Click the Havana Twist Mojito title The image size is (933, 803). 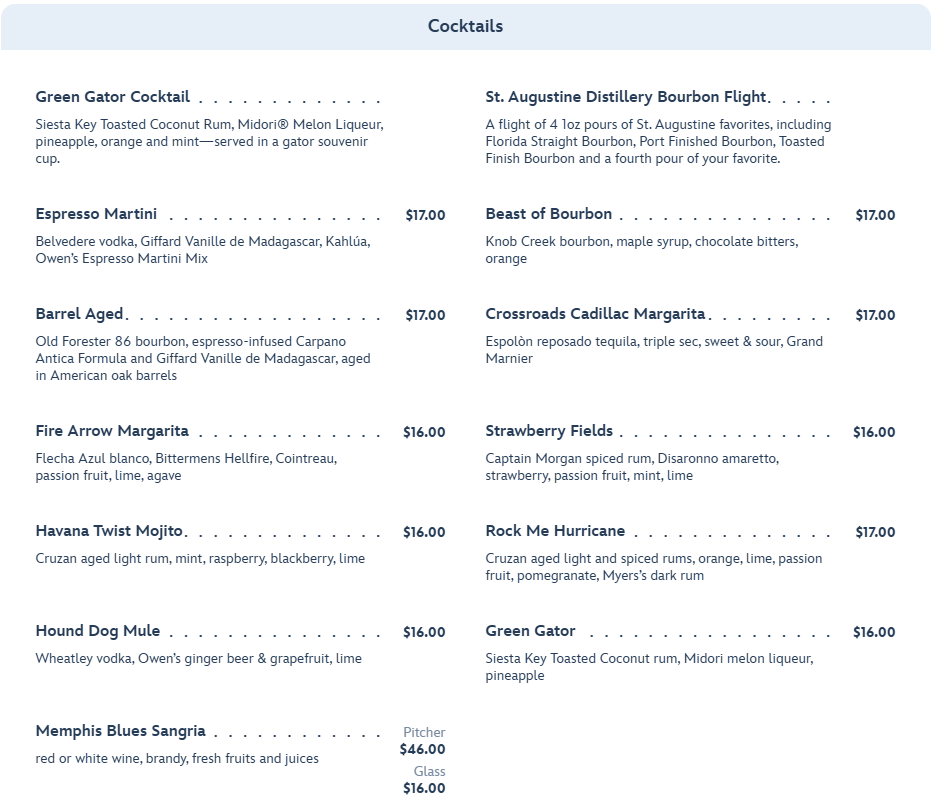tap(109, 531)
